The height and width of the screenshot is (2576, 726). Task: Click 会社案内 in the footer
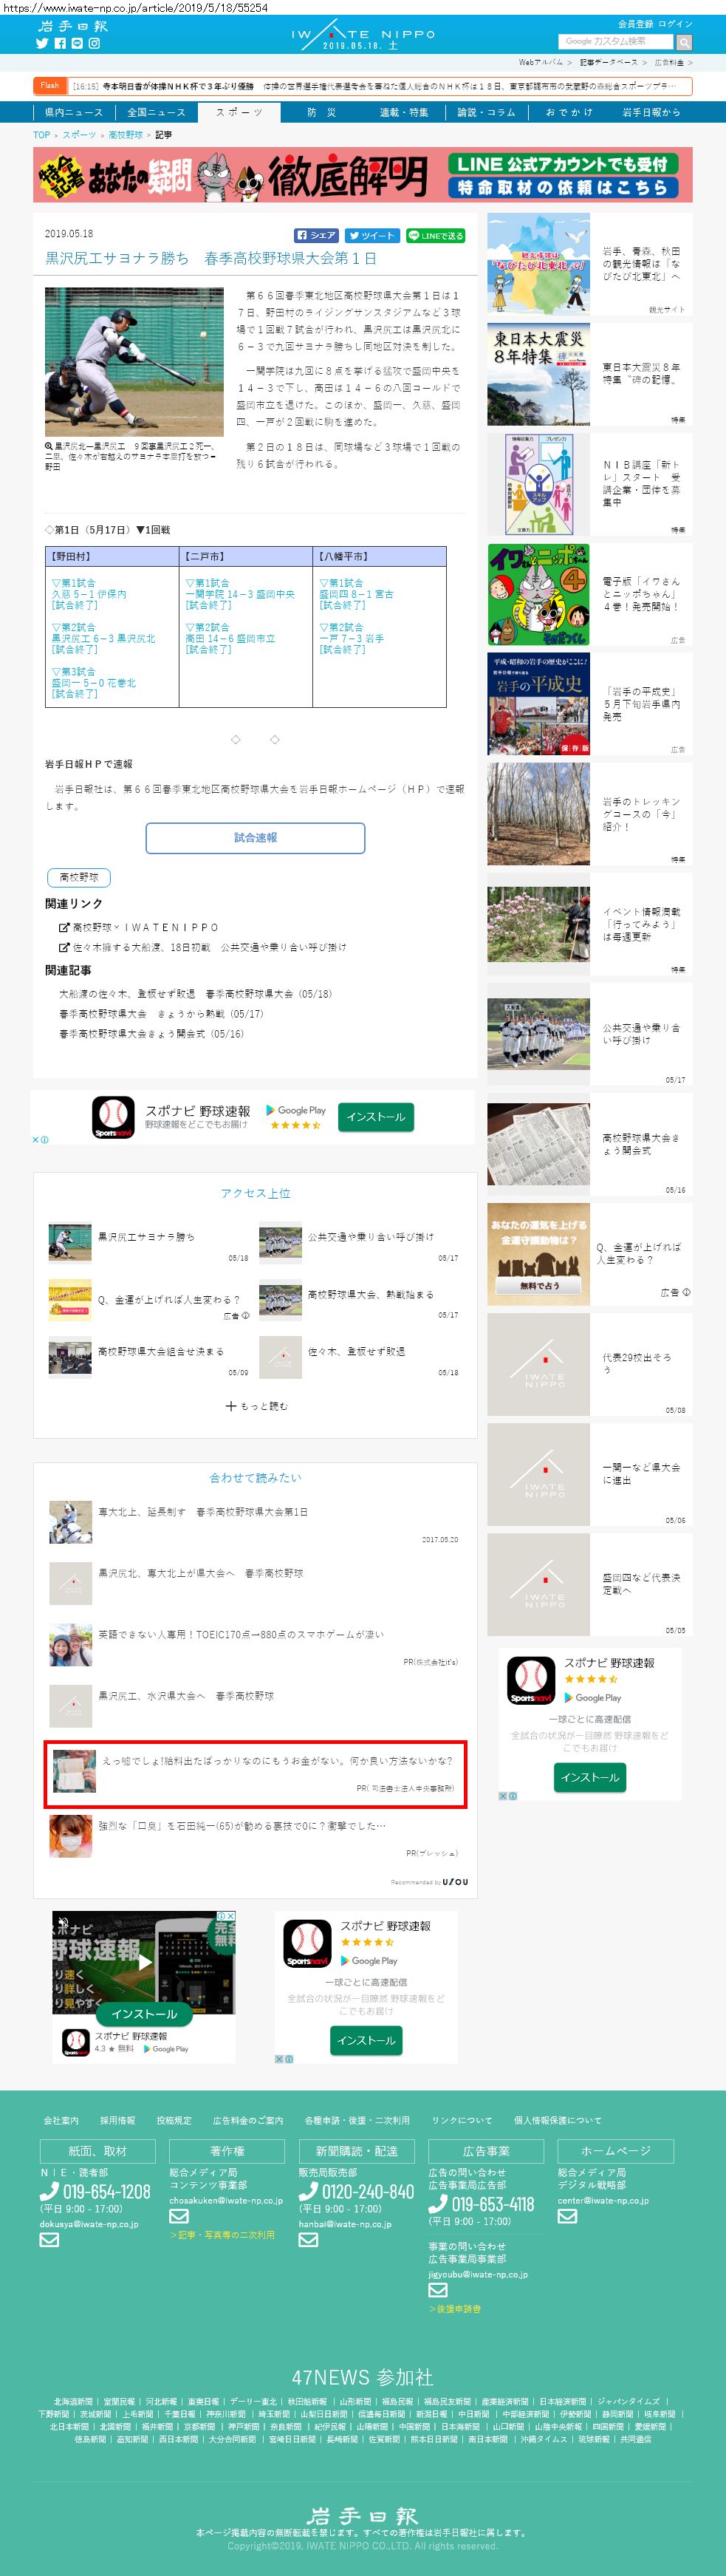click(x=61, y=2120)
